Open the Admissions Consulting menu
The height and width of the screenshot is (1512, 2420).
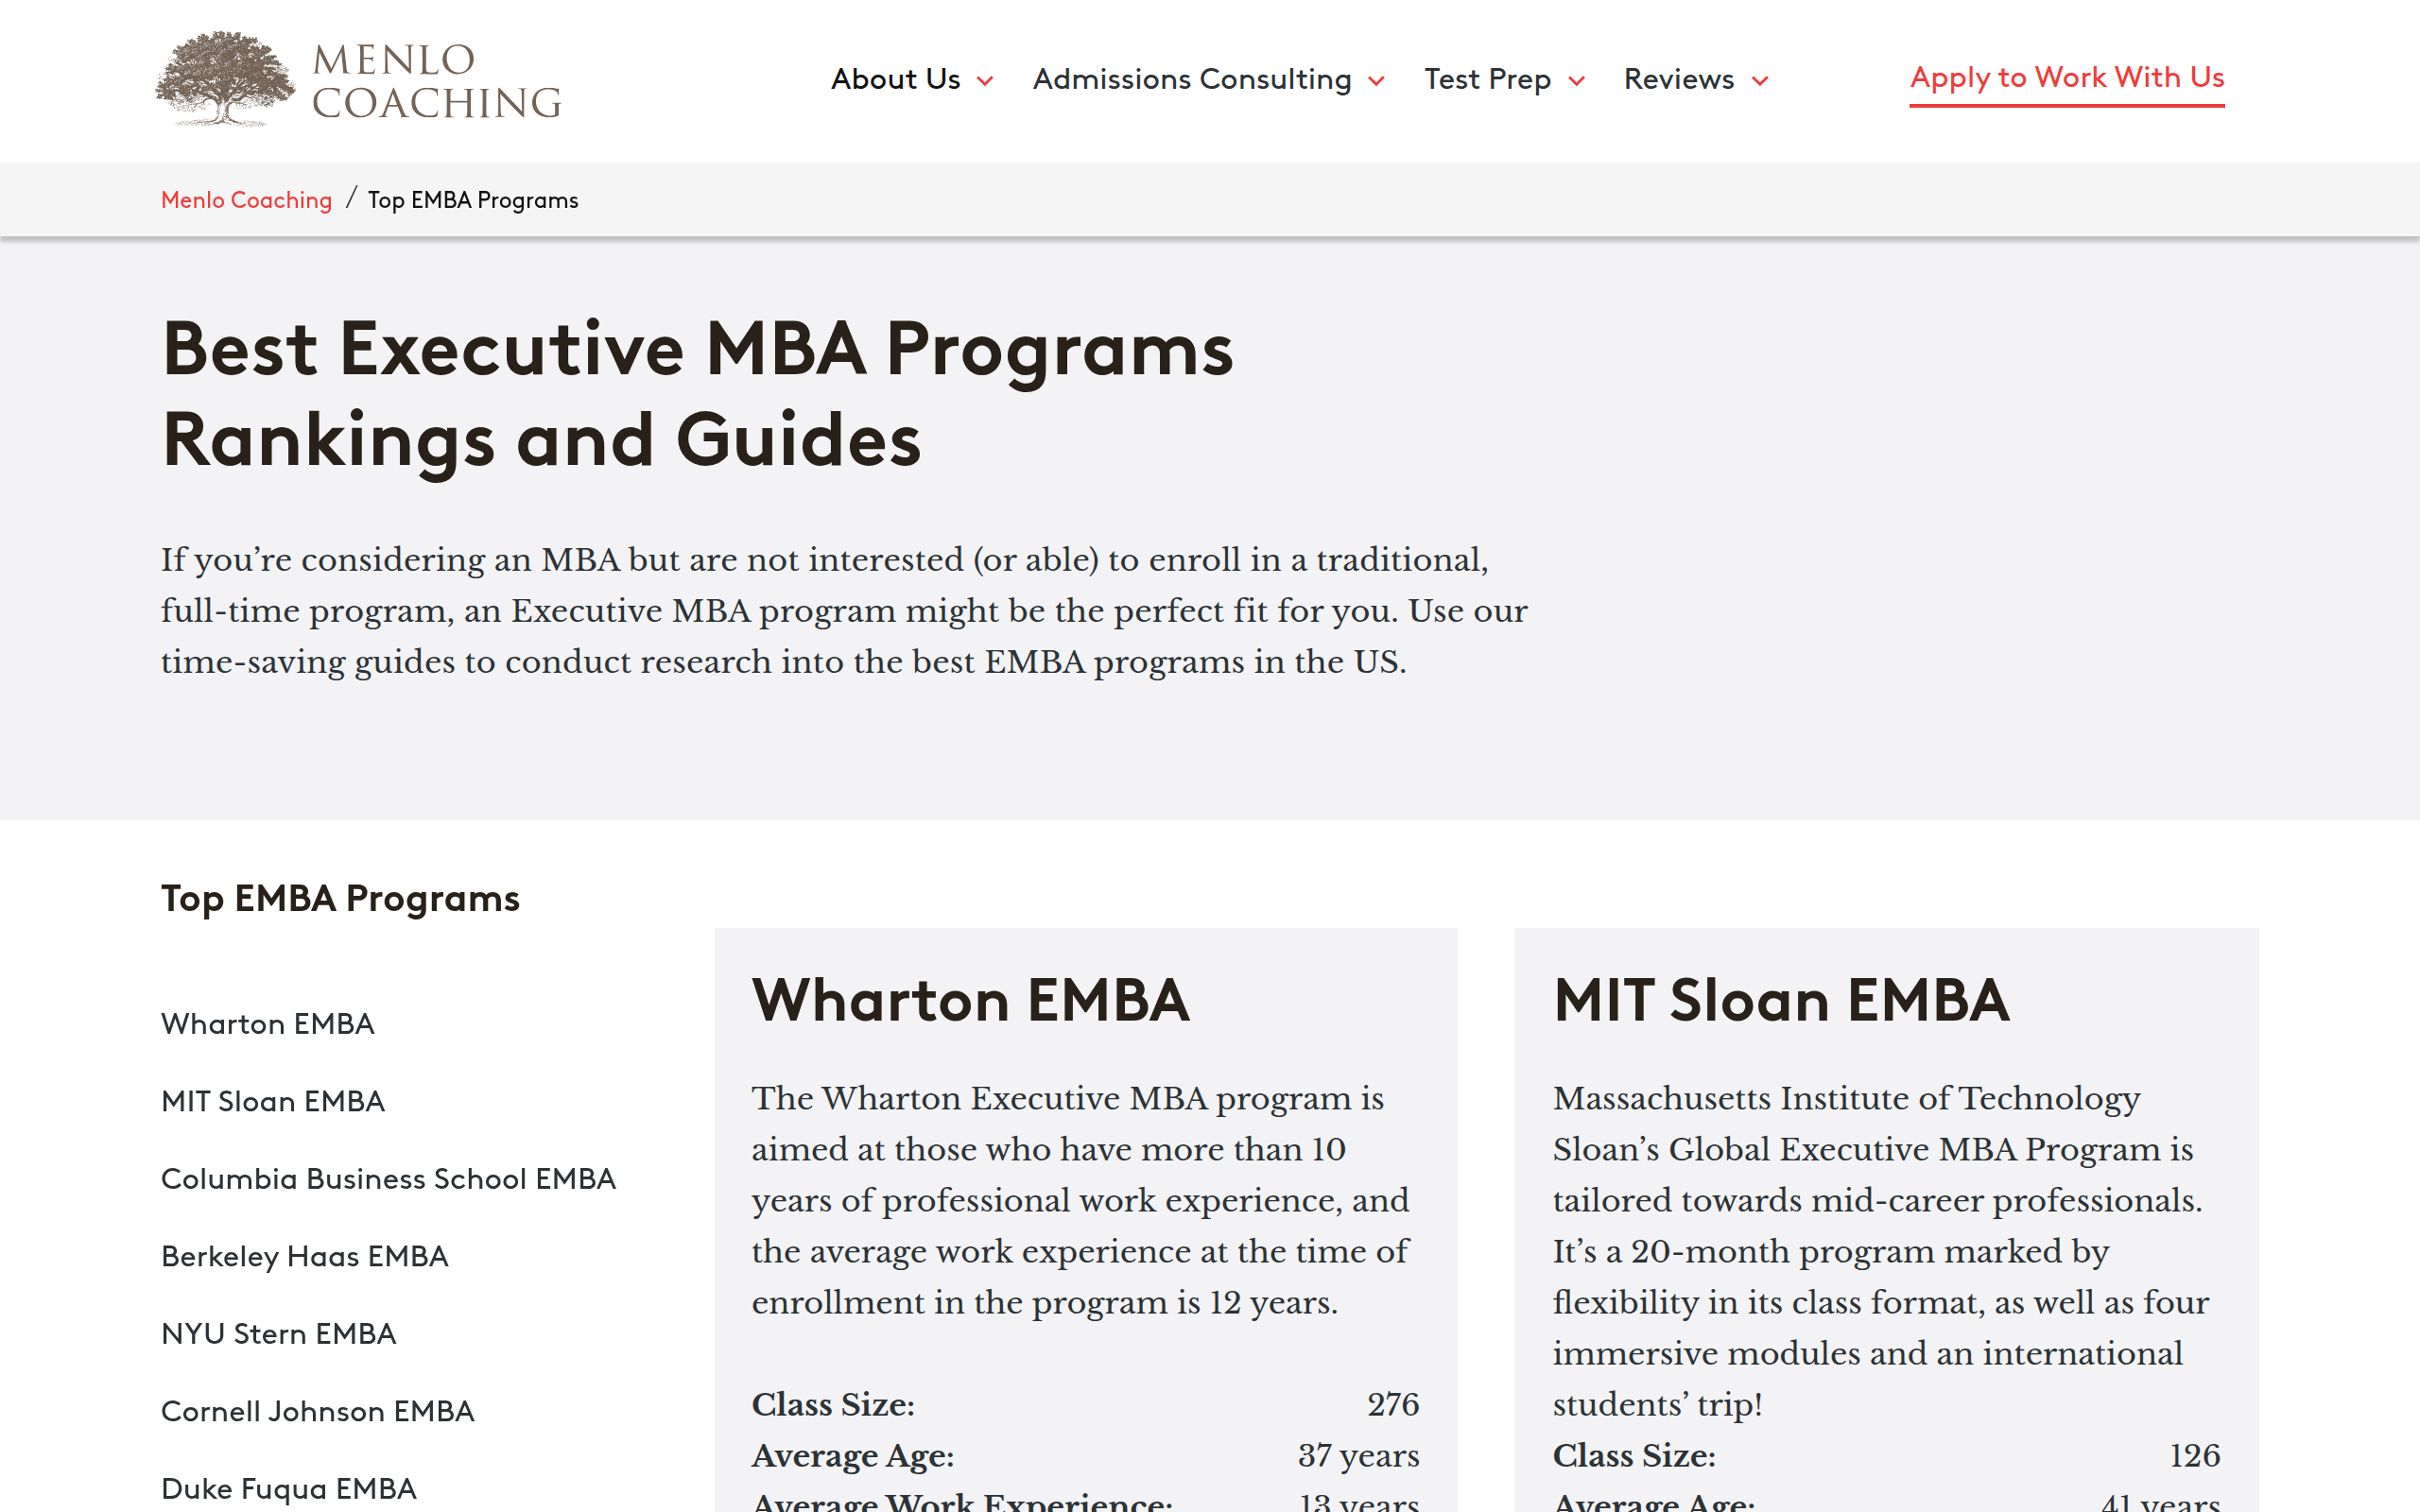click(1191, 79)
